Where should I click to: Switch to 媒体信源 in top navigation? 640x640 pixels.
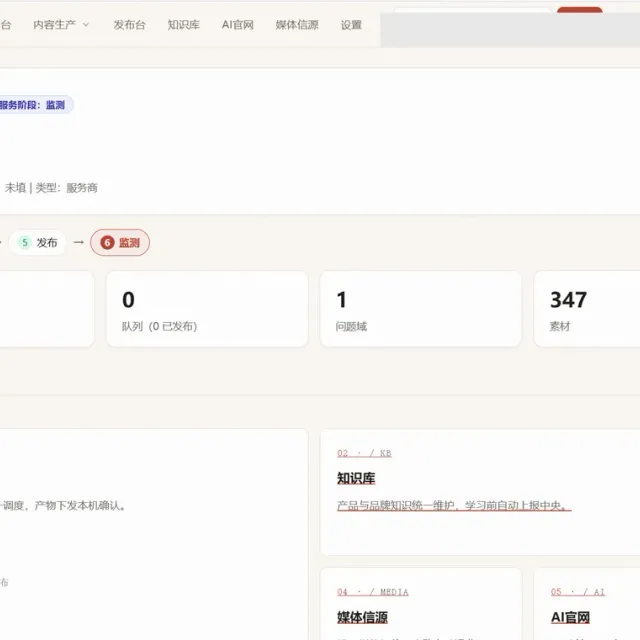click(297, 25)
